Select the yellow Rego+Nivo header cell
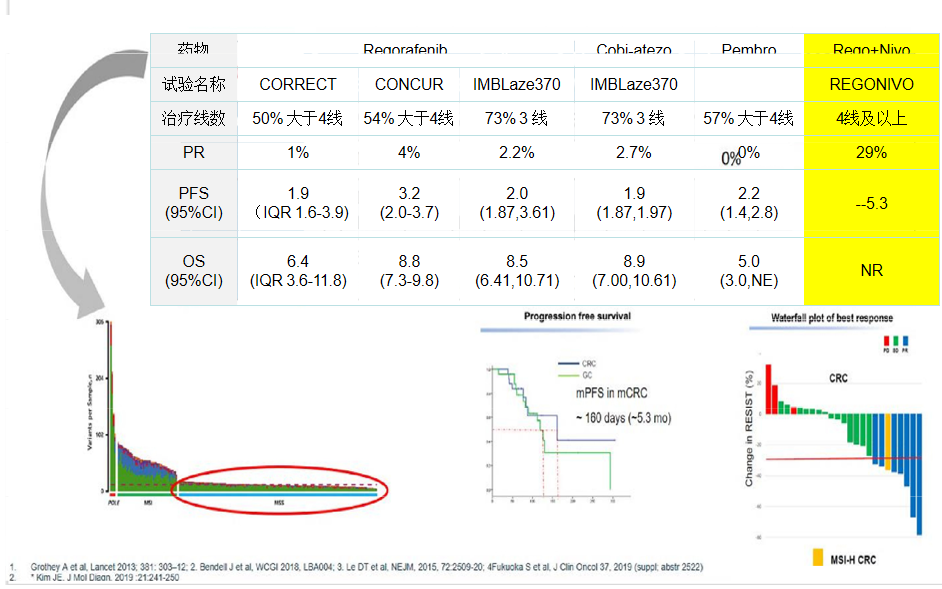942x589 pixels. (x=871, y=49)
